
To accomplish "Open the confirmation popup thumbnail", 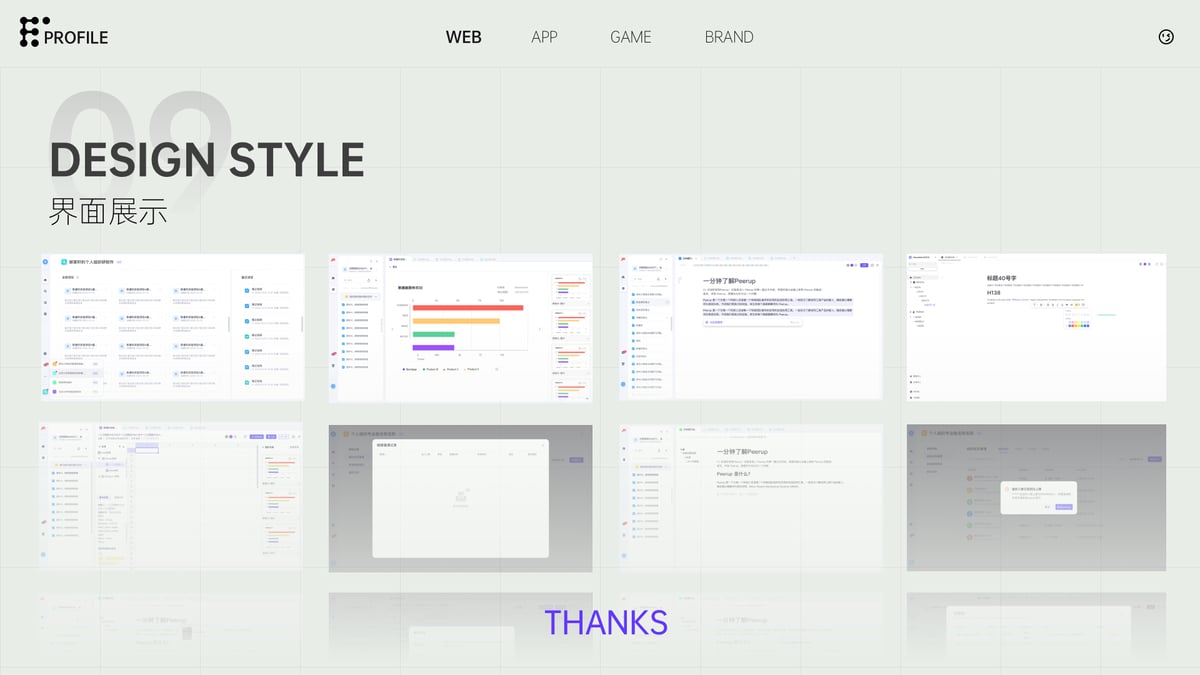I will coord(1036,498).
